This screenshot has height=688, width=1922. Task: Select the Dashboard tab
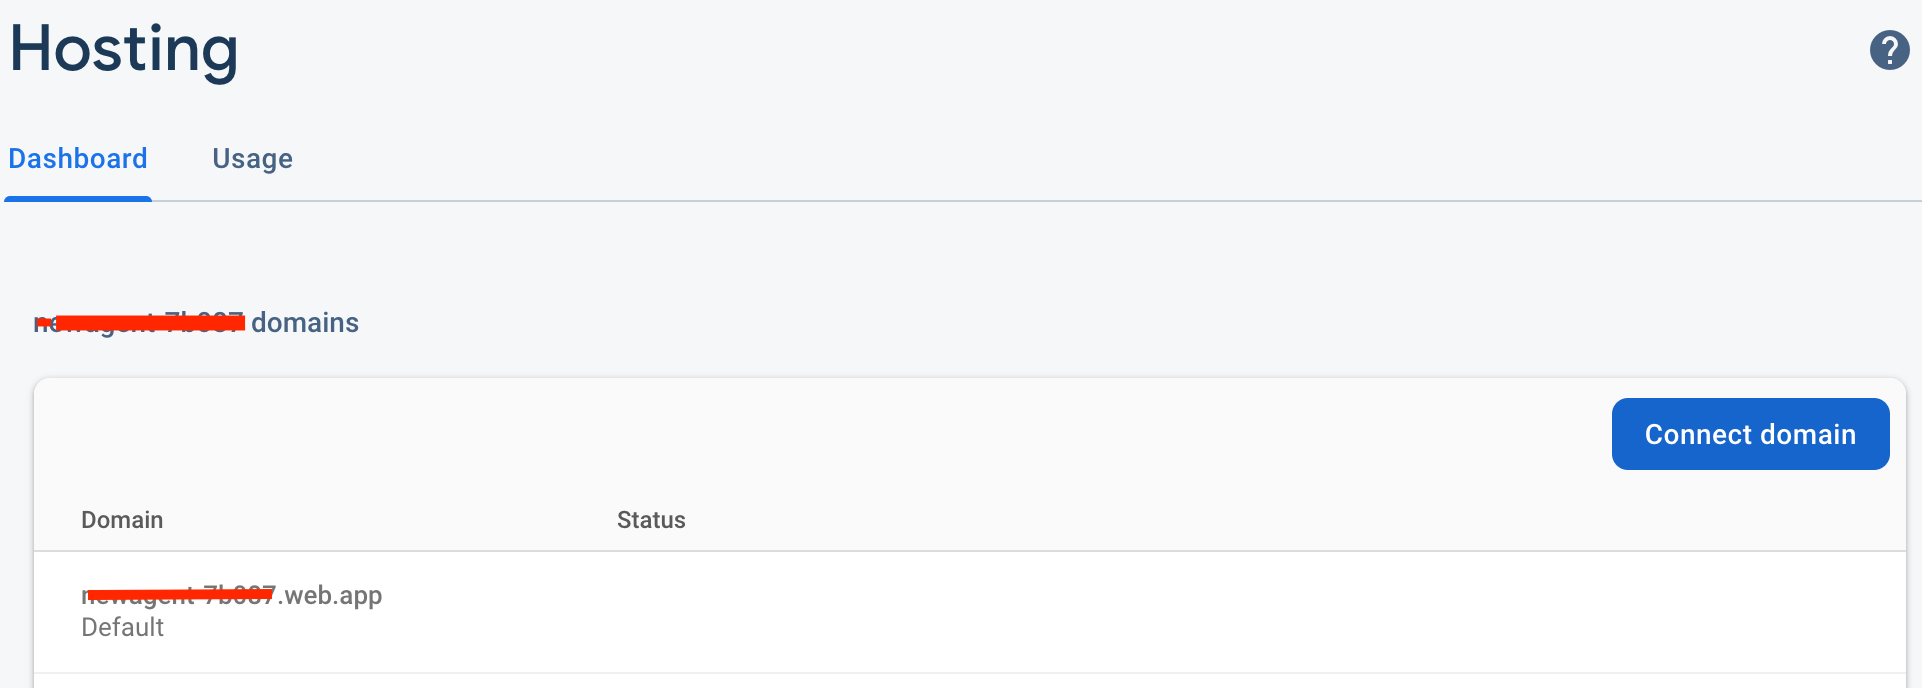coord(78,159)
